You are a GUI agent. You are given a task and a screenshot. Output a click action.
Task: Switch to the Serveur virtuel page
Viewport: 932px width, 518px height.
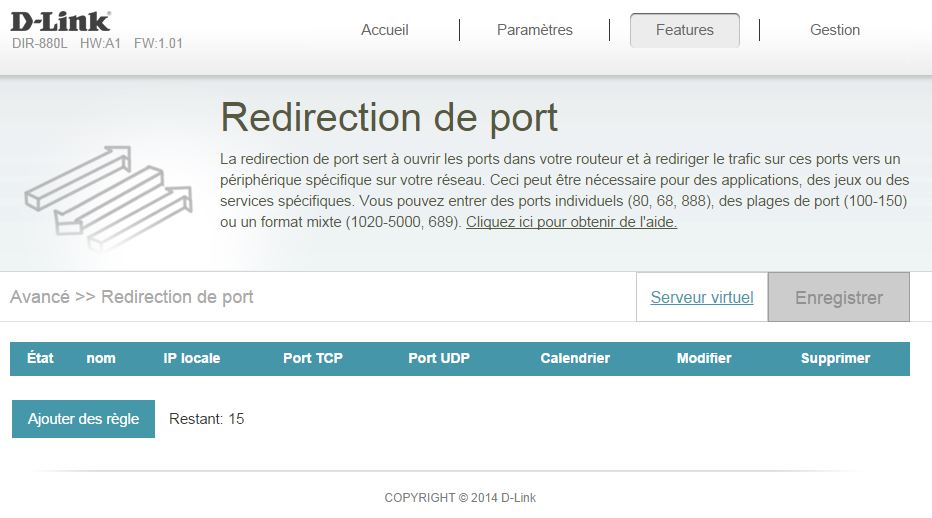tap(702, 297)
